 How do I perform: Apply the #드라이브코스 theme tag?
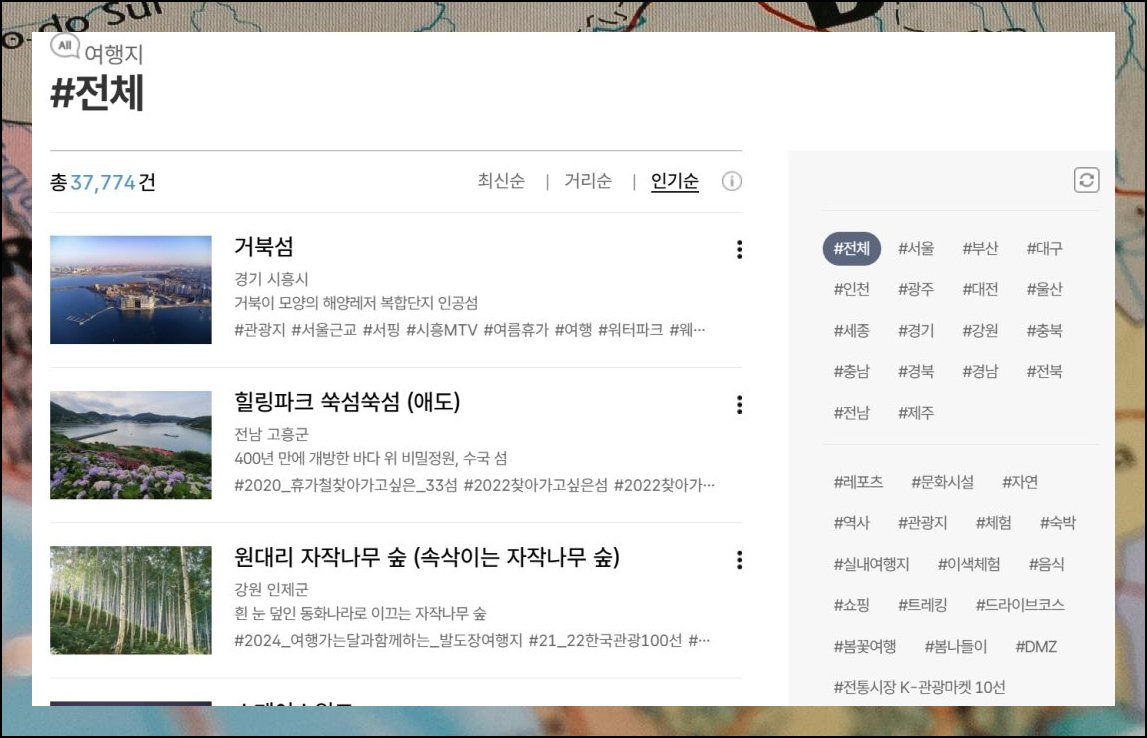(x=1020, y=605)
